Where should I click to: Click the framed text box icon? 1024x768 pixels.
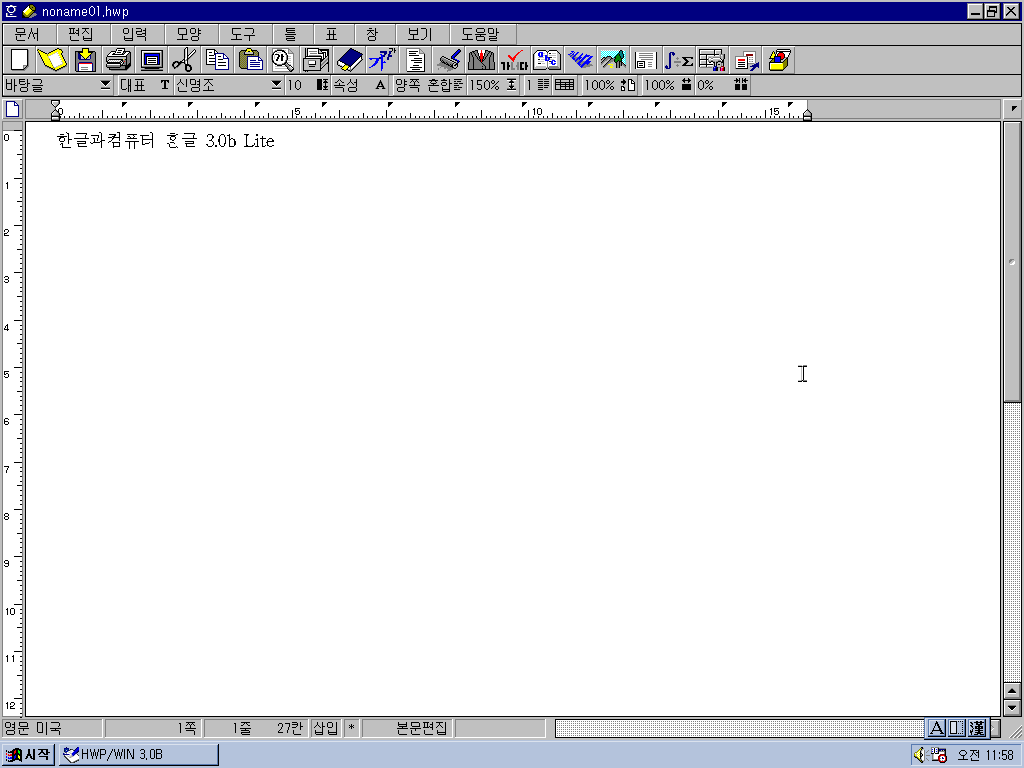pyautogui.click(x=646, y=60)
